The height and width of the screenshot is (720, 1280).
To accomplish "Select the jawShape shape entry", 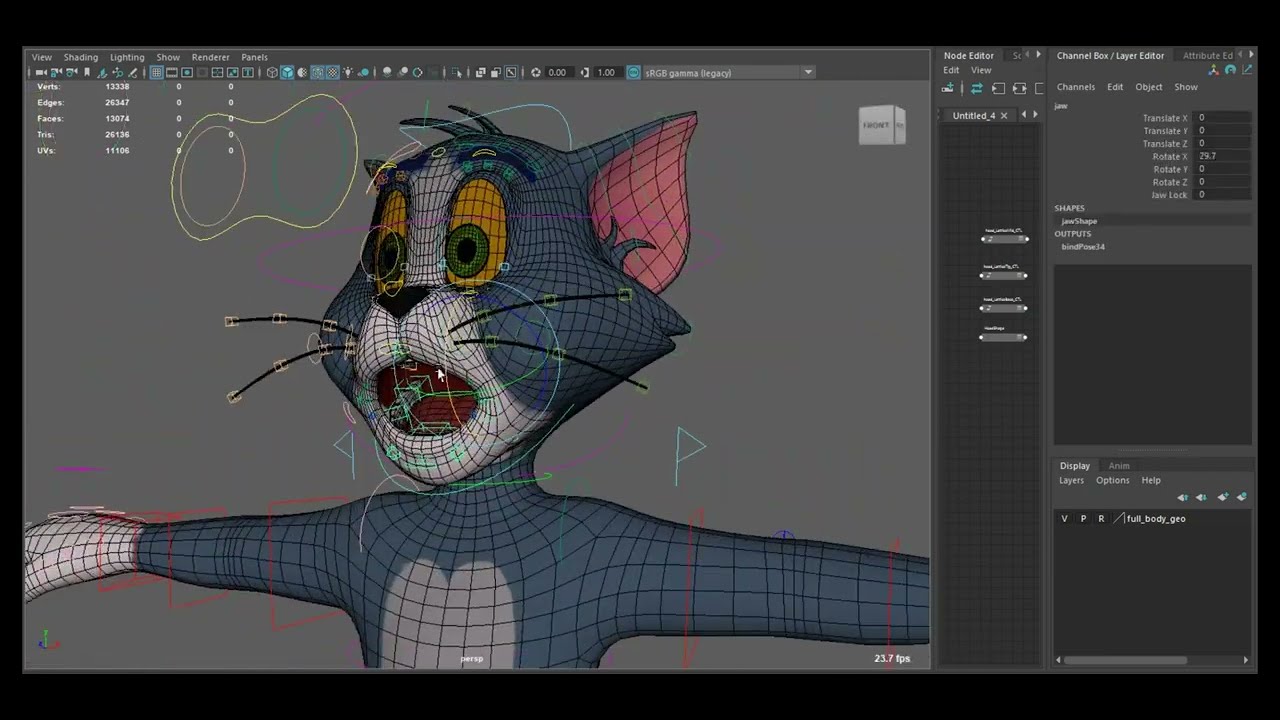I will (1079, 221).
